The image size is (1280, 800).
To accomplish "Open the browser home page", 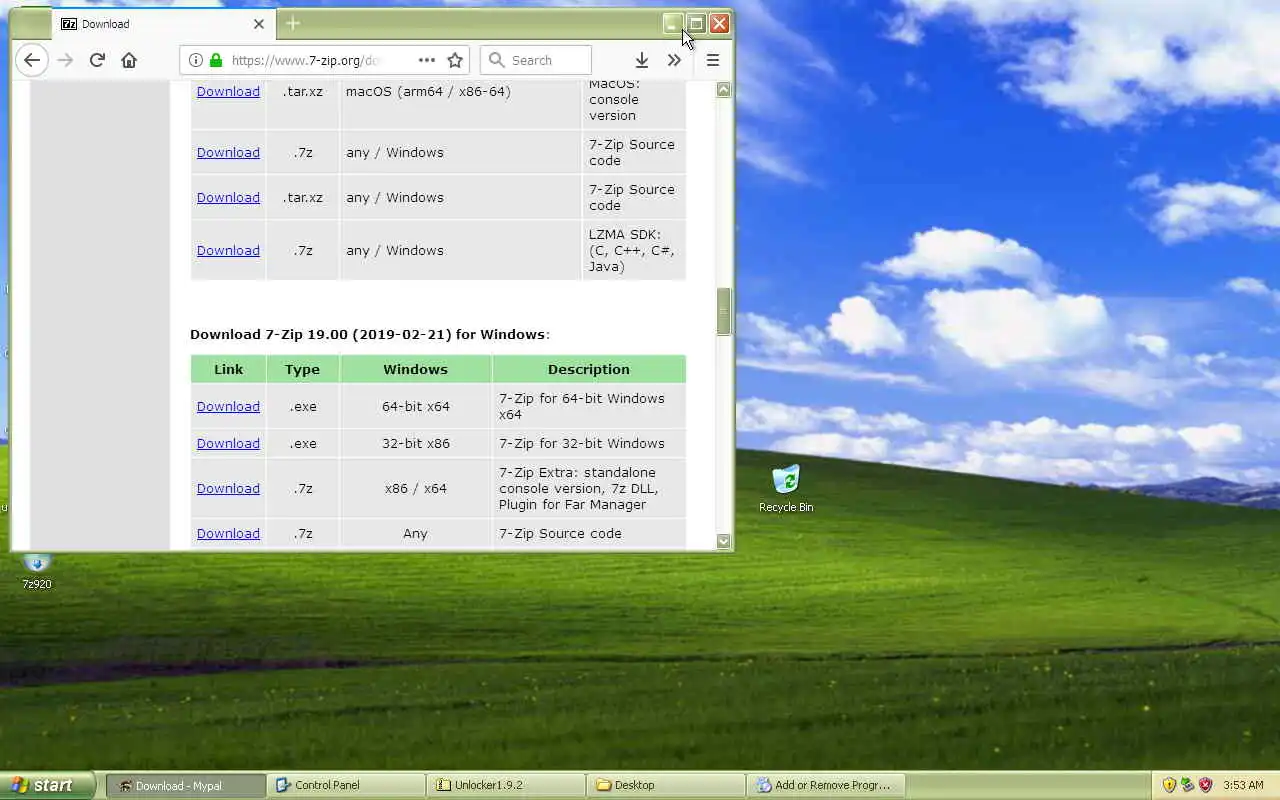I will (x=129, y=60).
